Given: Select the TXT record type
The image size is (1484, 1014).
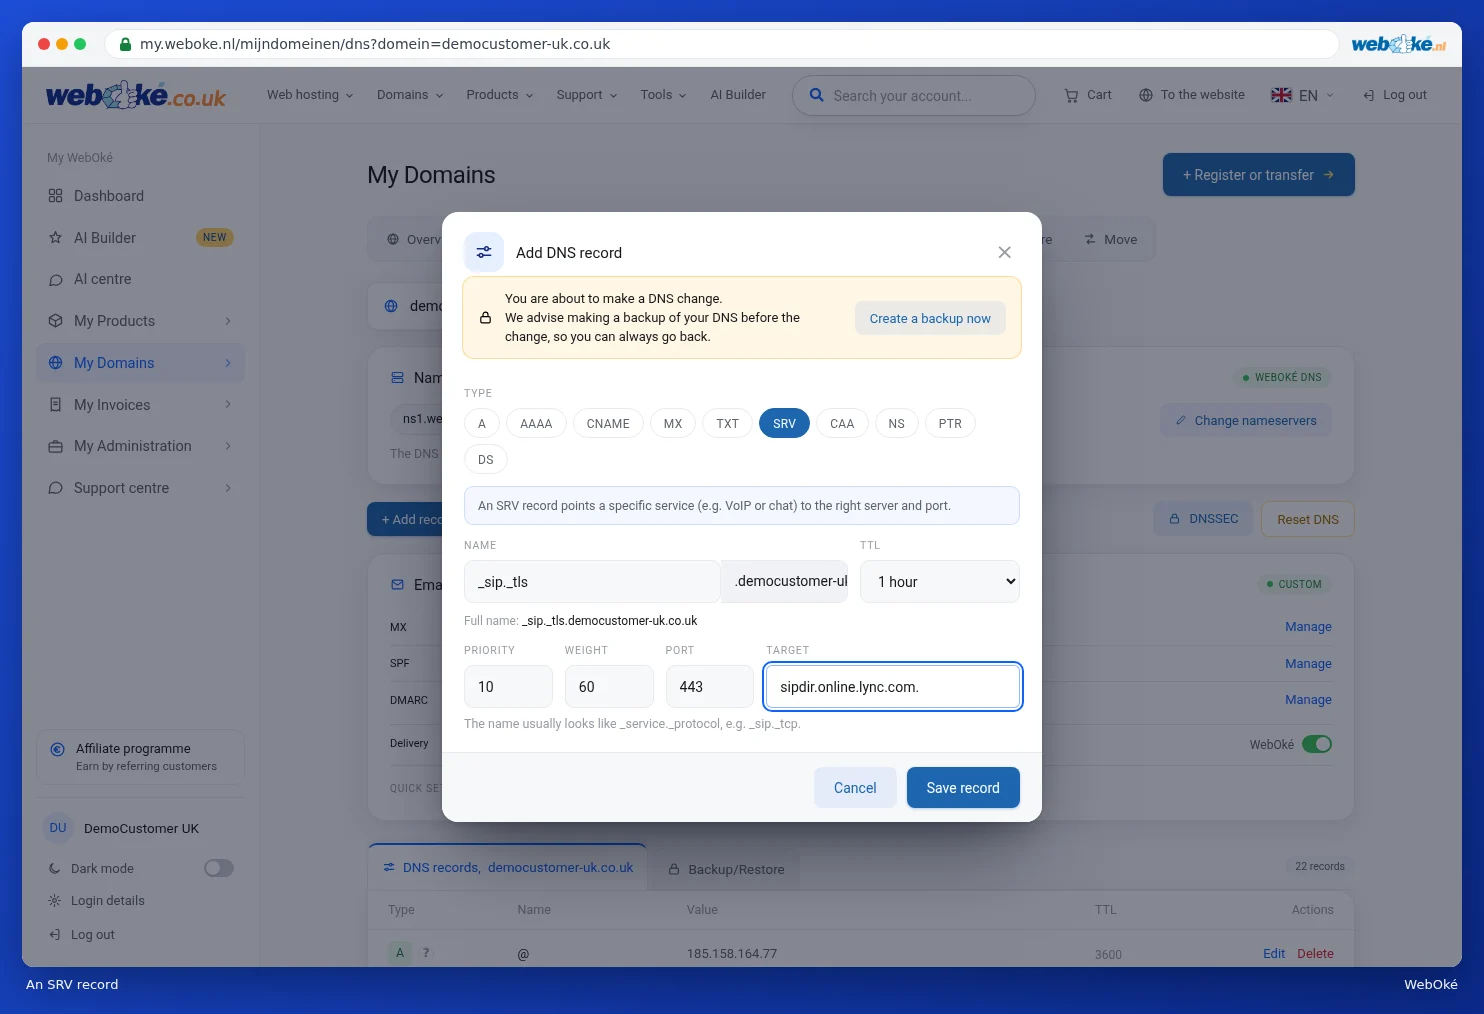Looking at the screenshot, I should [x=727, y=424].
